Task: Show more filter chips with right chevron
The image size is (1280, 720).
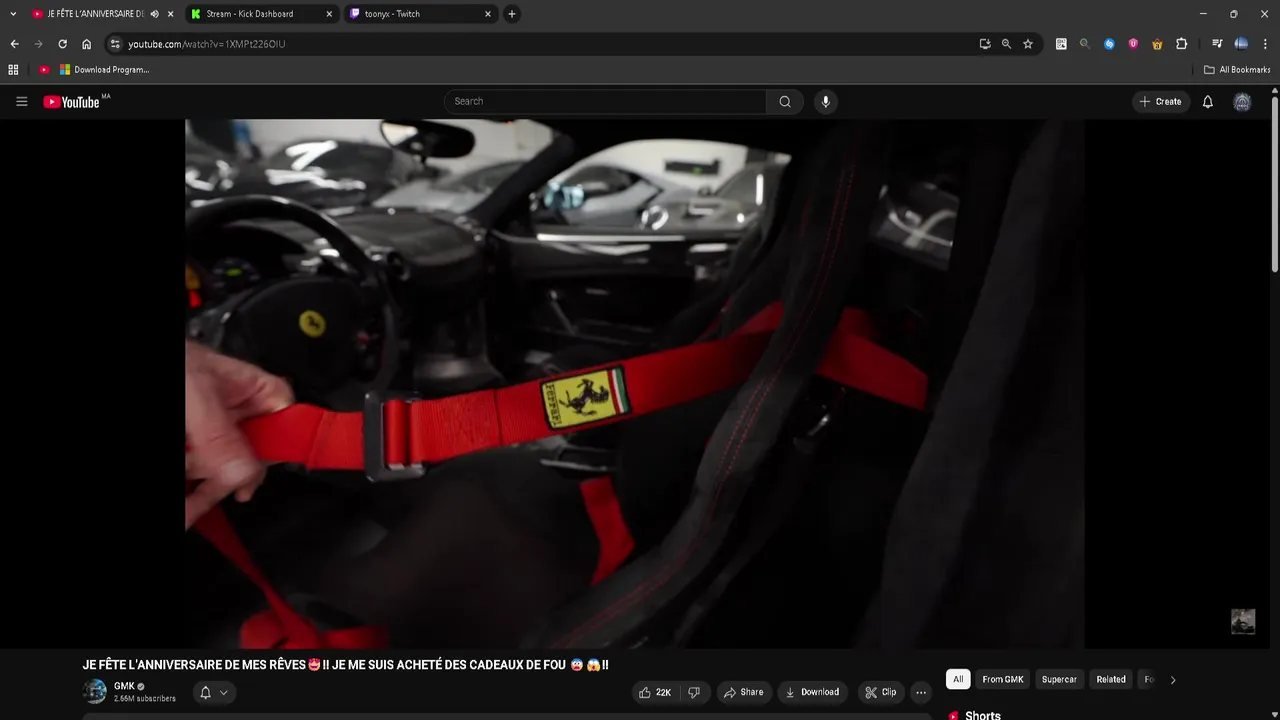Action: (1173, 680)
